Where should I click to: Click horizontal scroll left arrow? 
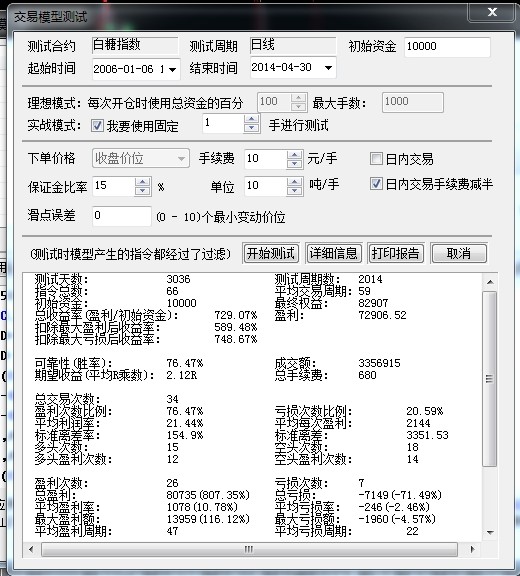[x=31, y=550]
